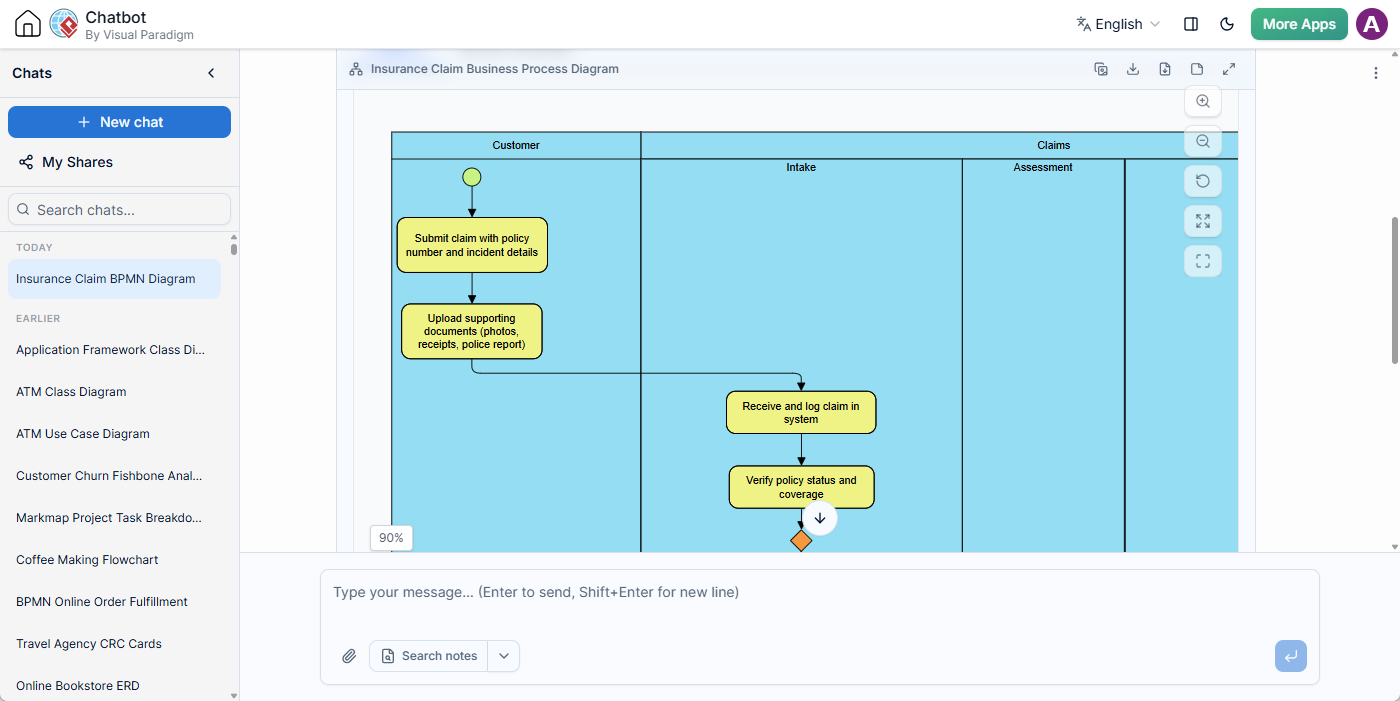The width and height of the screenshot is (1400, 701).
Task: Click the Customer lane header
Action: [x=516, y=145]
